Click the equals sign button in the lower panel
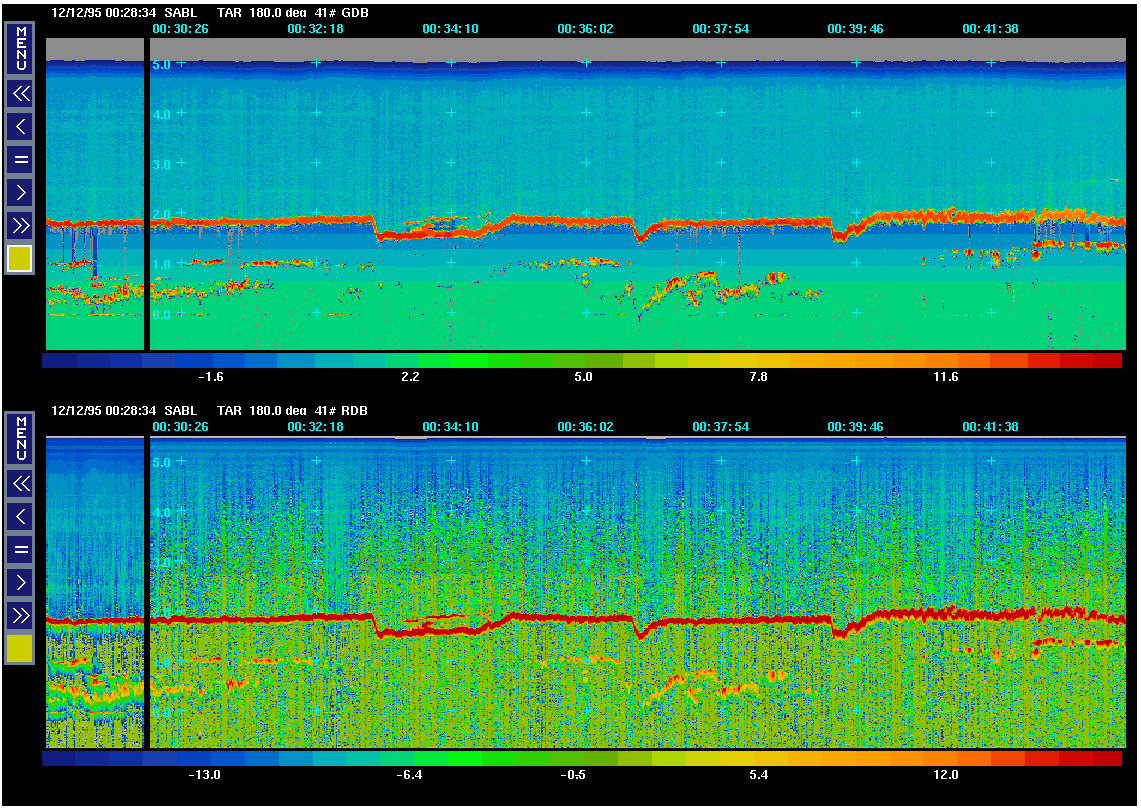The image size is (1141, 810). 20,548
